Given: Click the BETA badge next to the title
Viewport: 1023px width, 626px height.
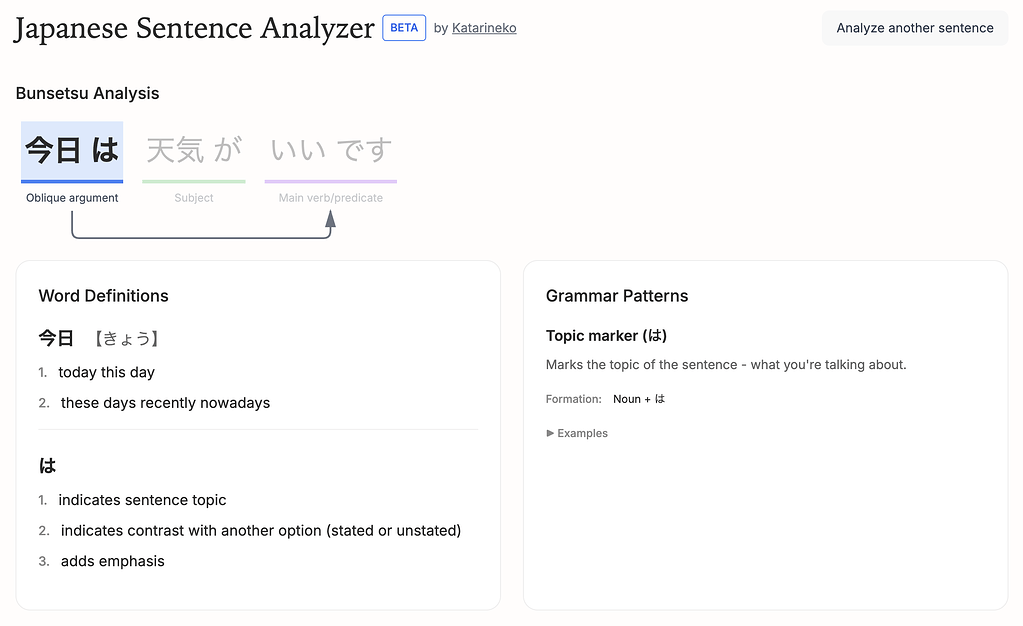Looking at the screenshot, I should pos(403,27).
